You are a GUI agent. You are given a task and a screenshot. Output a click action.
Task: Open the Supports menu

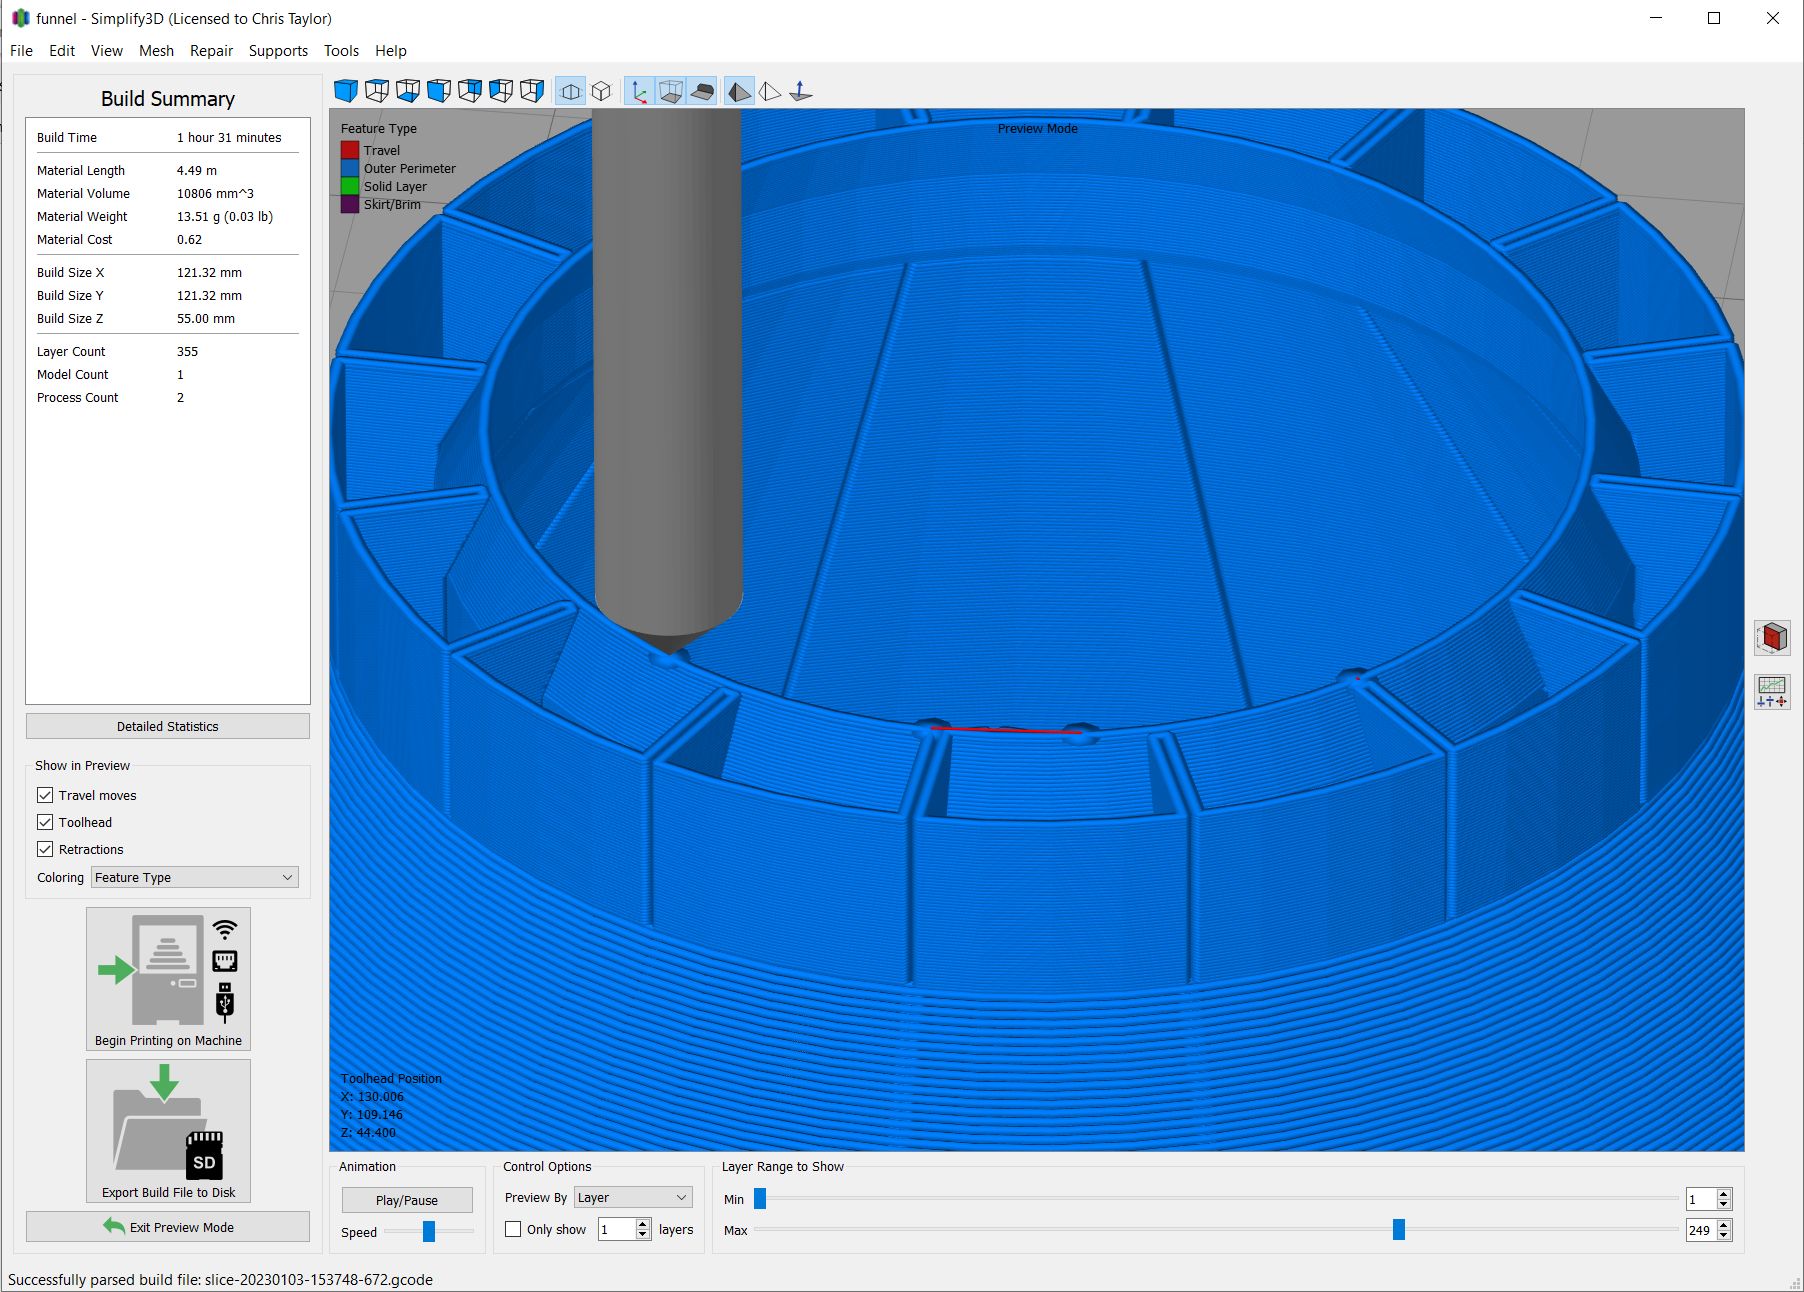[x=278, y=51]
